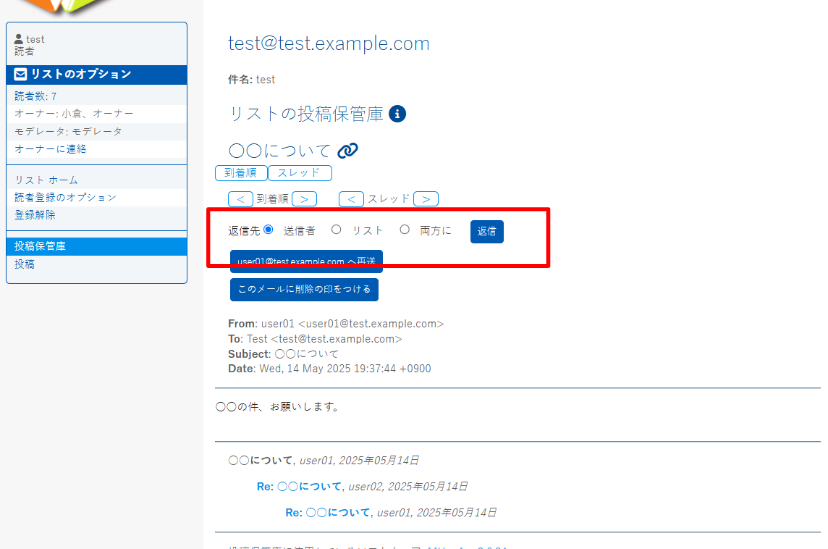Click the 返信 button

pos(487,231)
